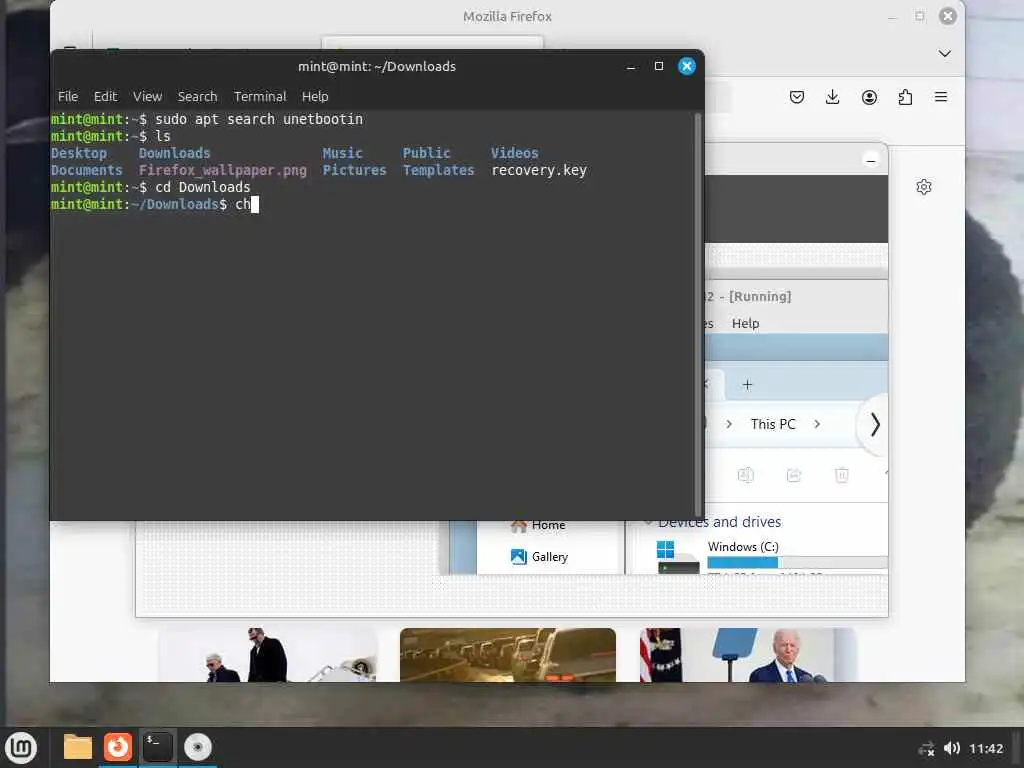Open clock calendar showing 11:42
Image resolution: width=1024 pixels, height=768 pixels.
pos(985,748)
